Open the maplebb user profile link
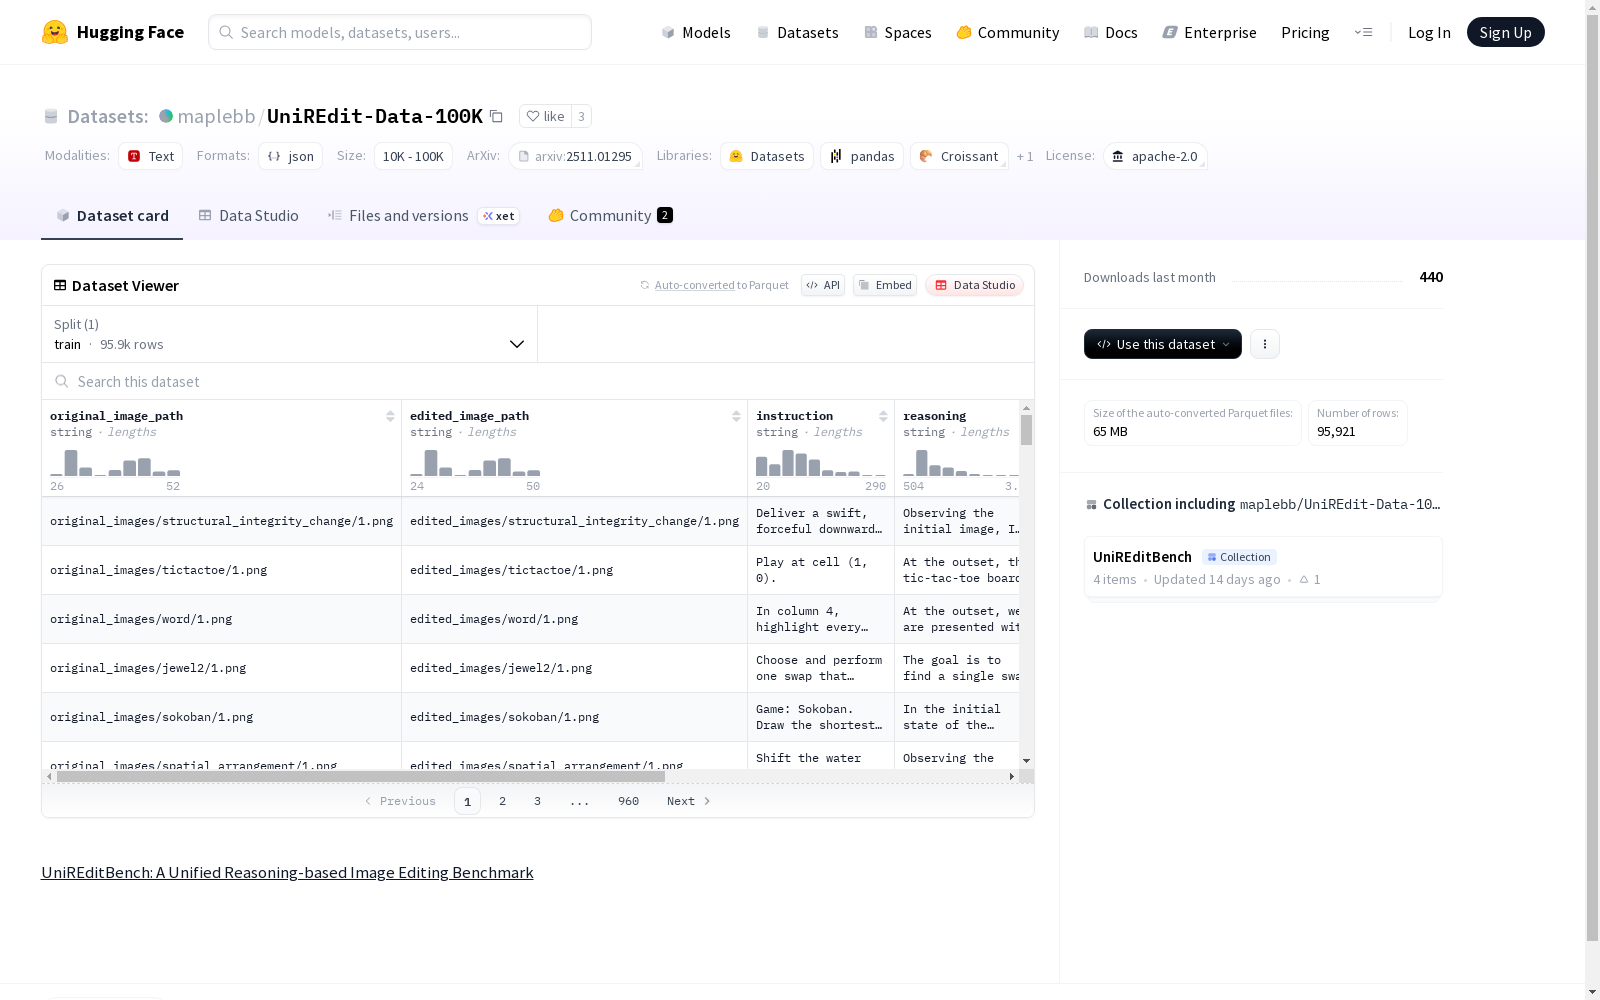The image size is (1600, 1000). [216, 116]
